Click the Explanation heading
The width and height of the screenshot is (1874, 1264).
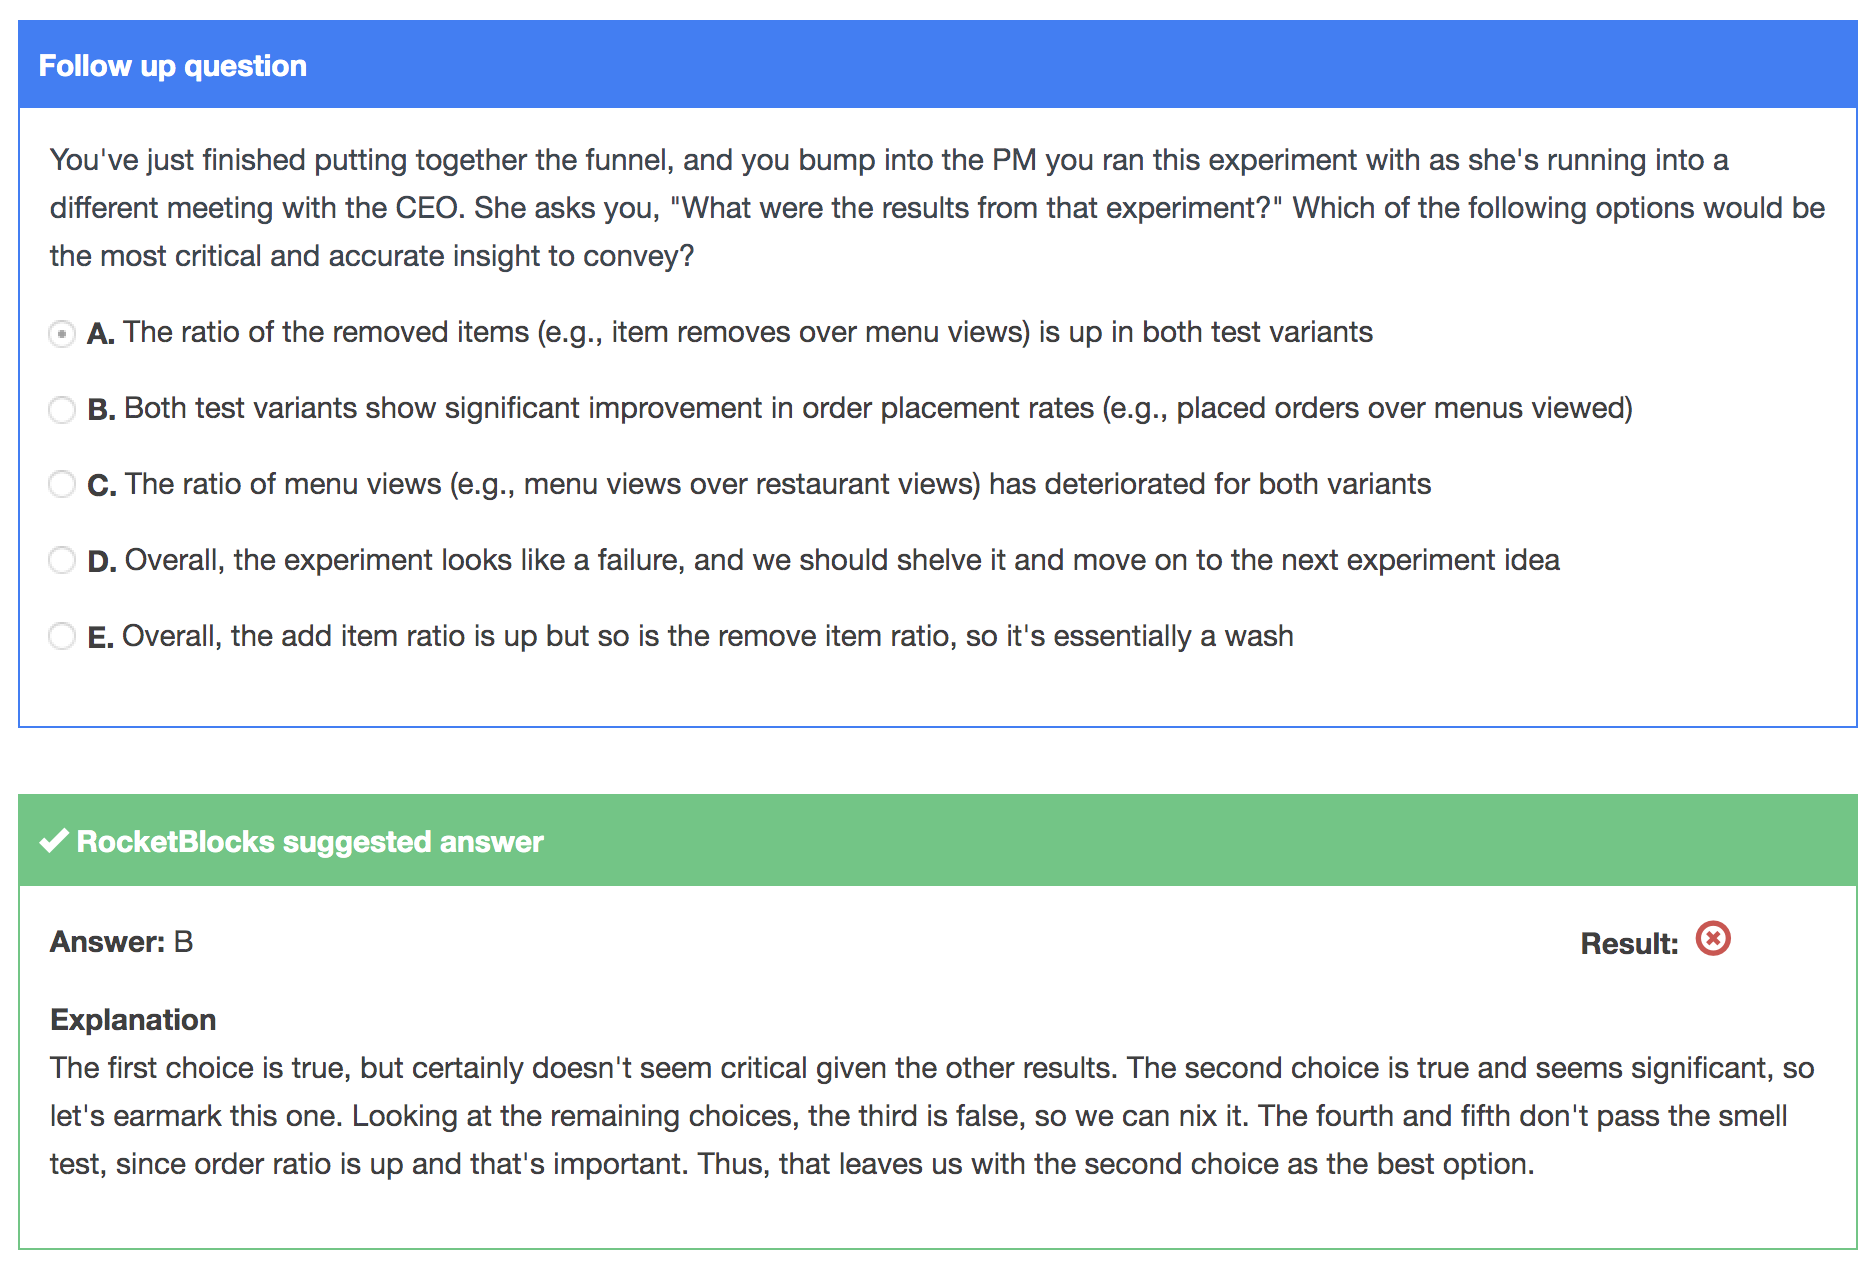(x=133, y=1019)
